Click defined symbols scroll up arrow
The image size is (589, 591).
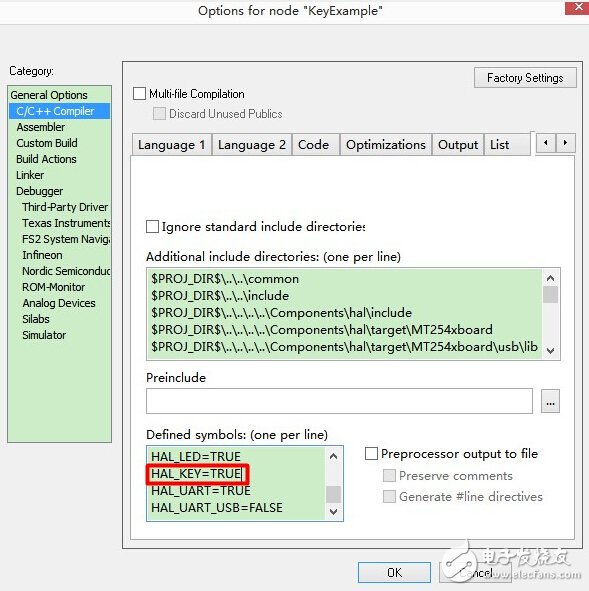click(x=333, y=456)
